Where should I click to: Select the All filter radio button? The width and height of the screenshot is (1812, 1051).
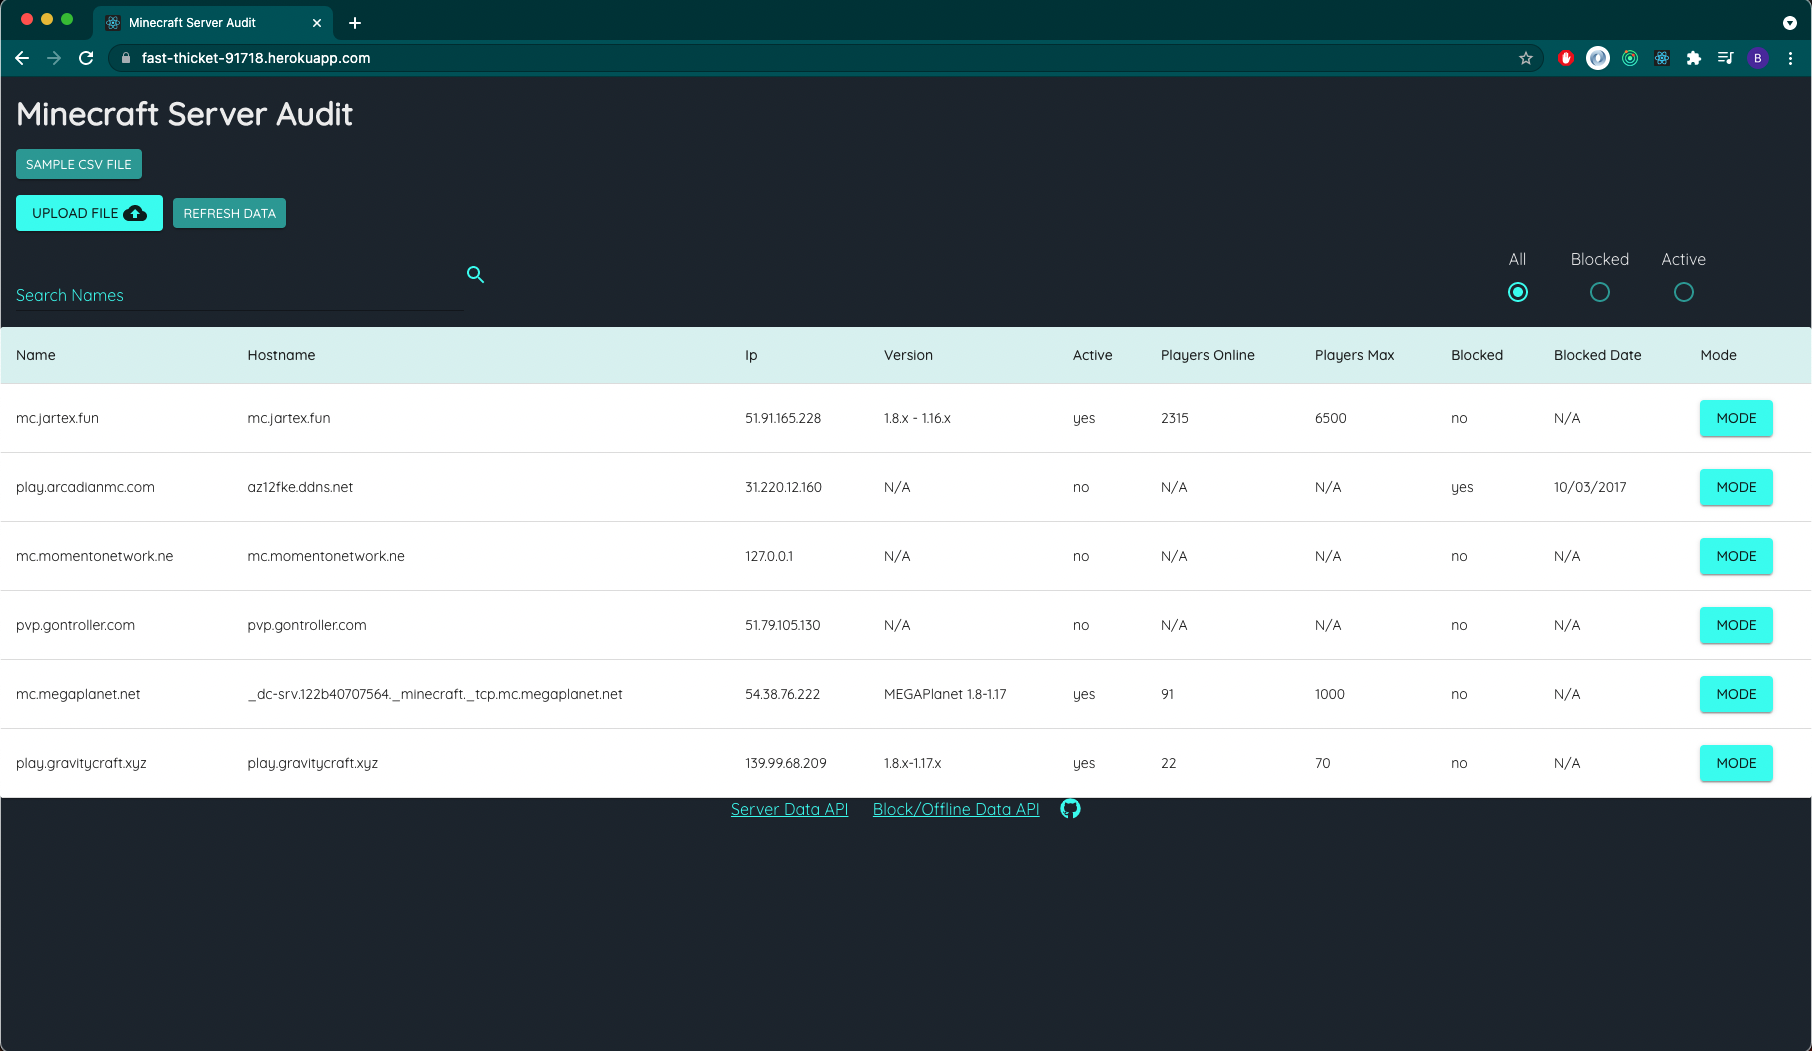pos(1518,292)
